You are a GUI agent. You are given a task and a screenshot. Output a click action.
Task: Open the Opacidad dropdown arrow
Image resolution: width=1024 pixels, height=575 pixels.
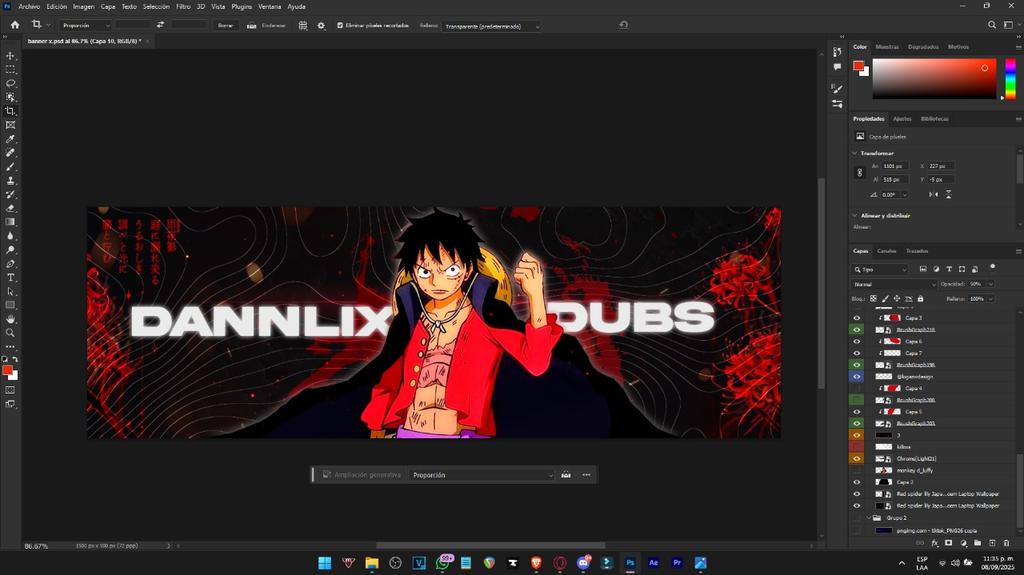coord(991,284)
